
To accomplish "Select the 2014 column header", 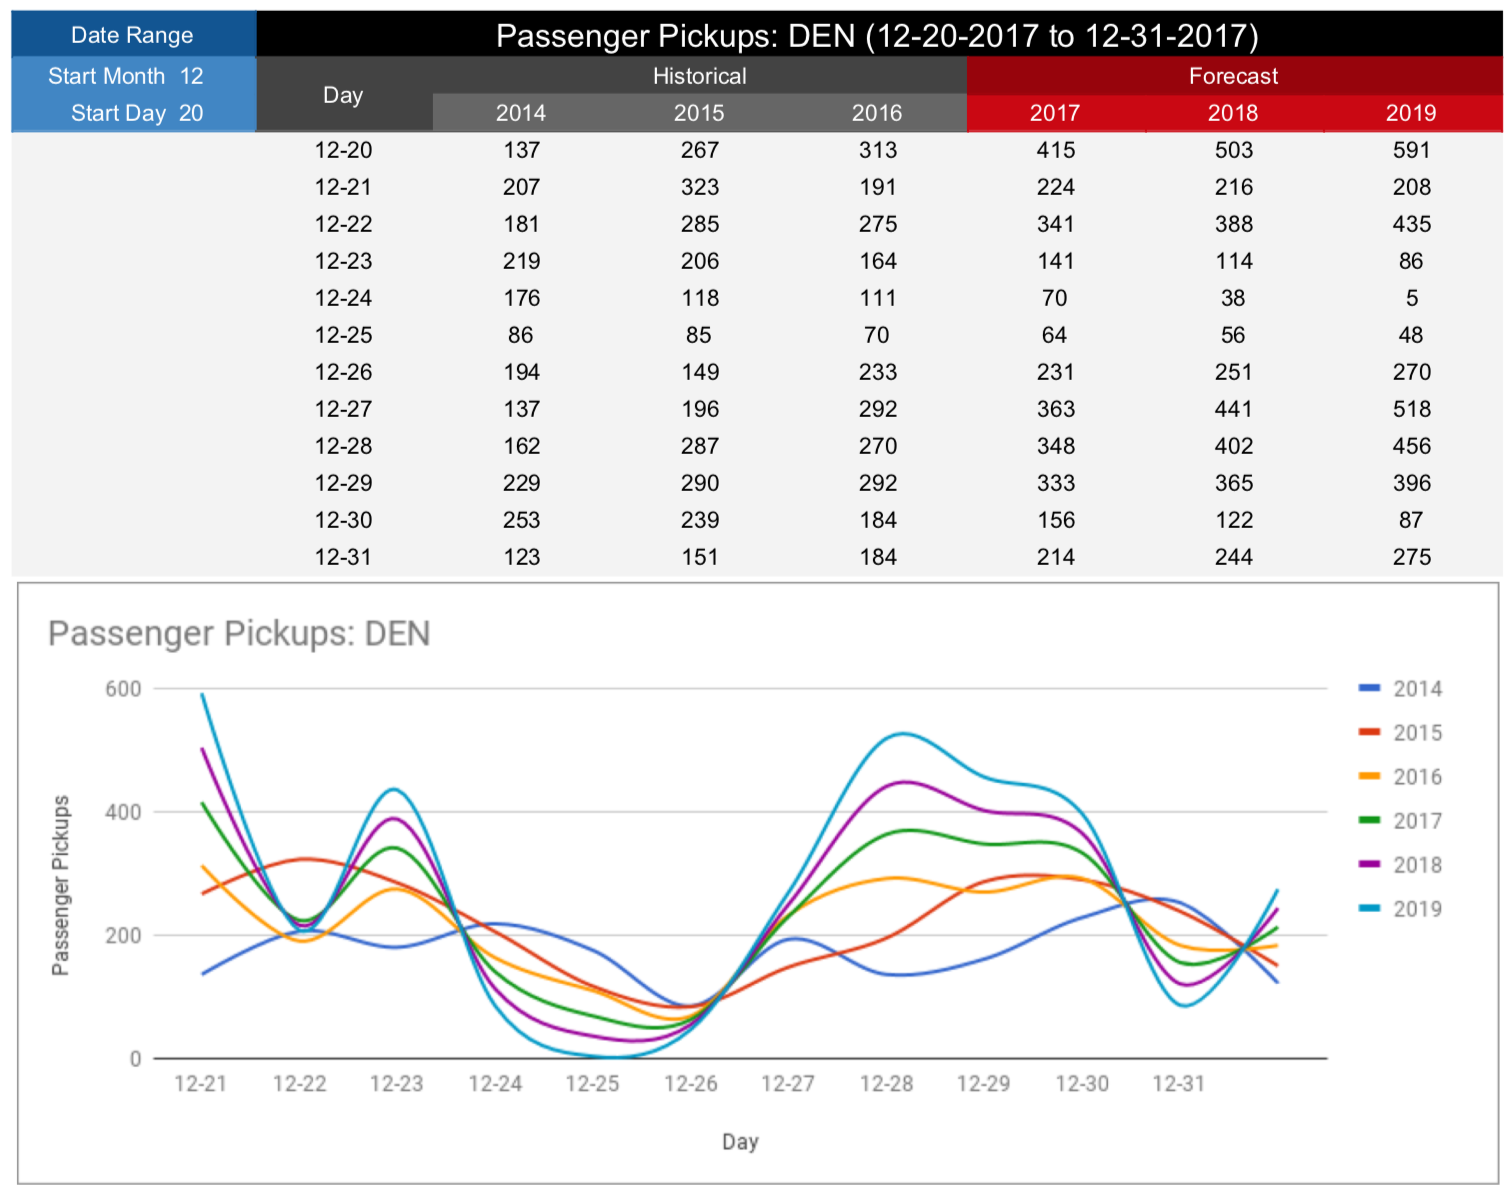I will 522,113.
